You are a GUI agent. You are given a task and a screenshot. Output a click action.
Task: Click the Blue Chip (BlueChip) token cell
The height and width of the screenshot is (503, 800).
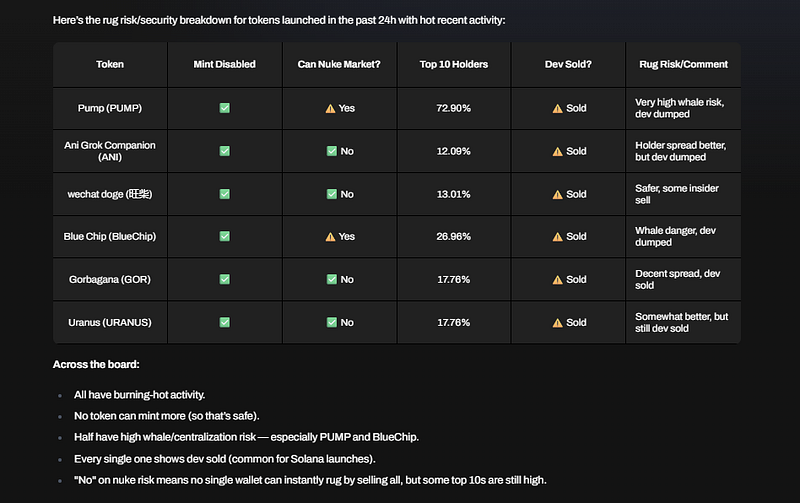click(x=110, y=237)
